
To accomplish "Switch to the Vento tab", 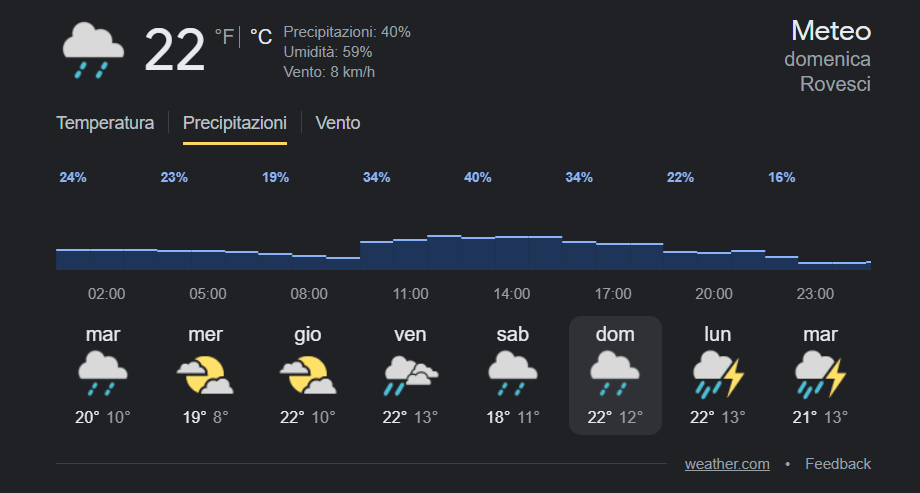I will [x=338, y=123].
